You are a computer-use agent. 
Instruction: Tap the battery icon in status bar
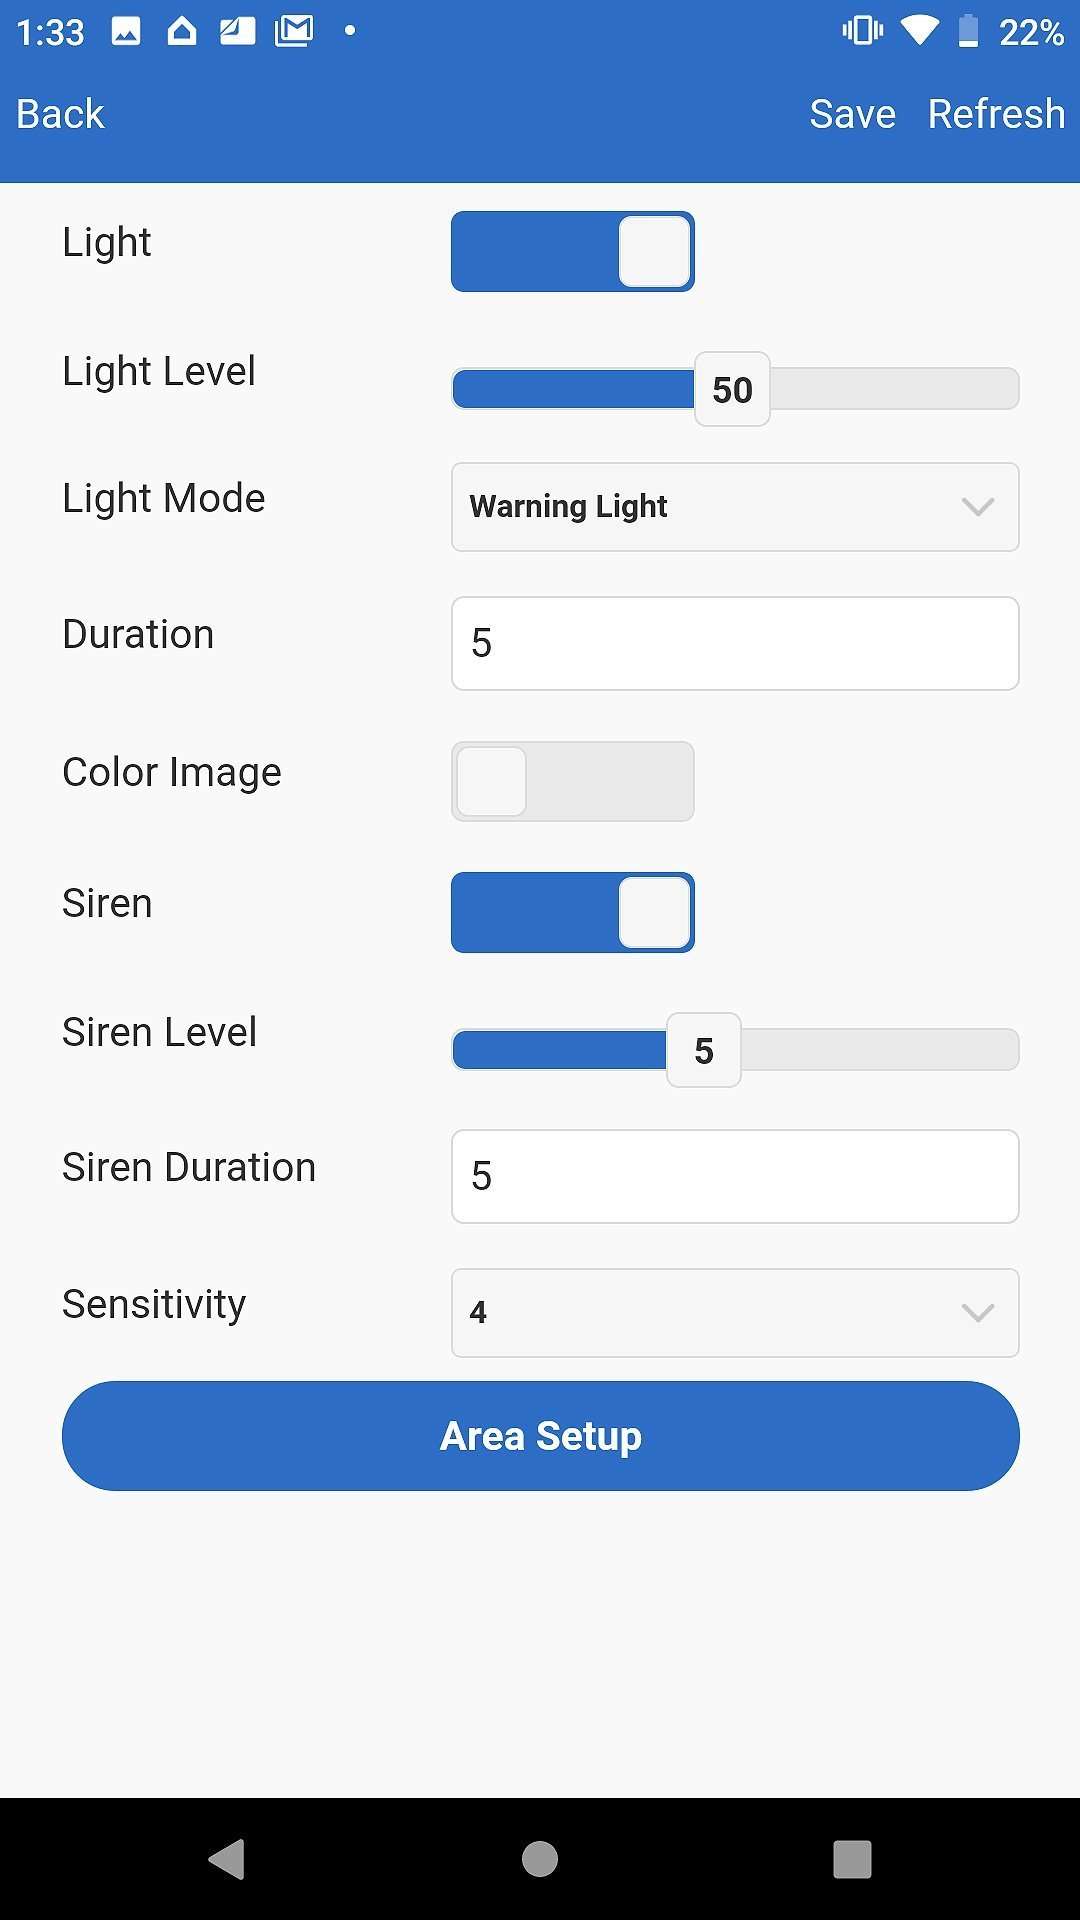pyautogui.click(x=967, y=31)
